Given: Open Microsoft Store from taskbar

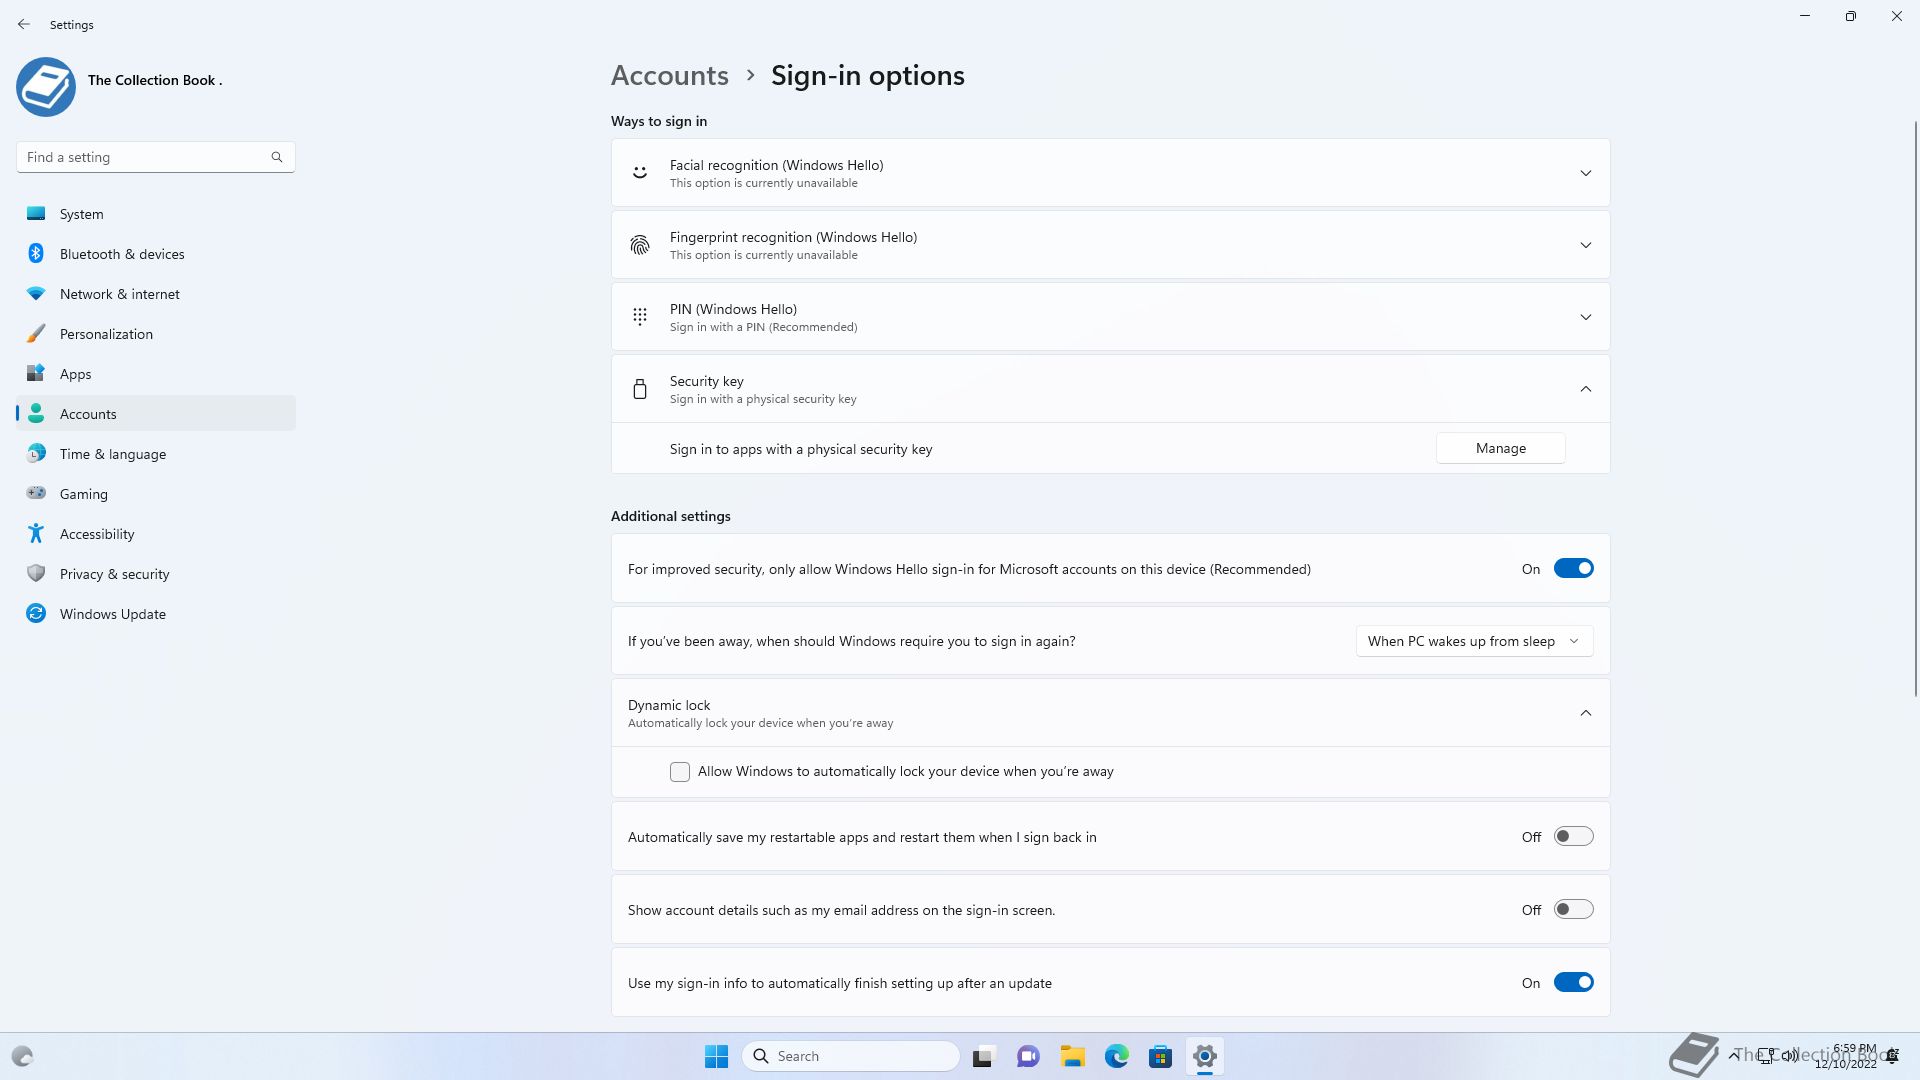Looking at the screenshot, I should [x=1160, y=1056].
